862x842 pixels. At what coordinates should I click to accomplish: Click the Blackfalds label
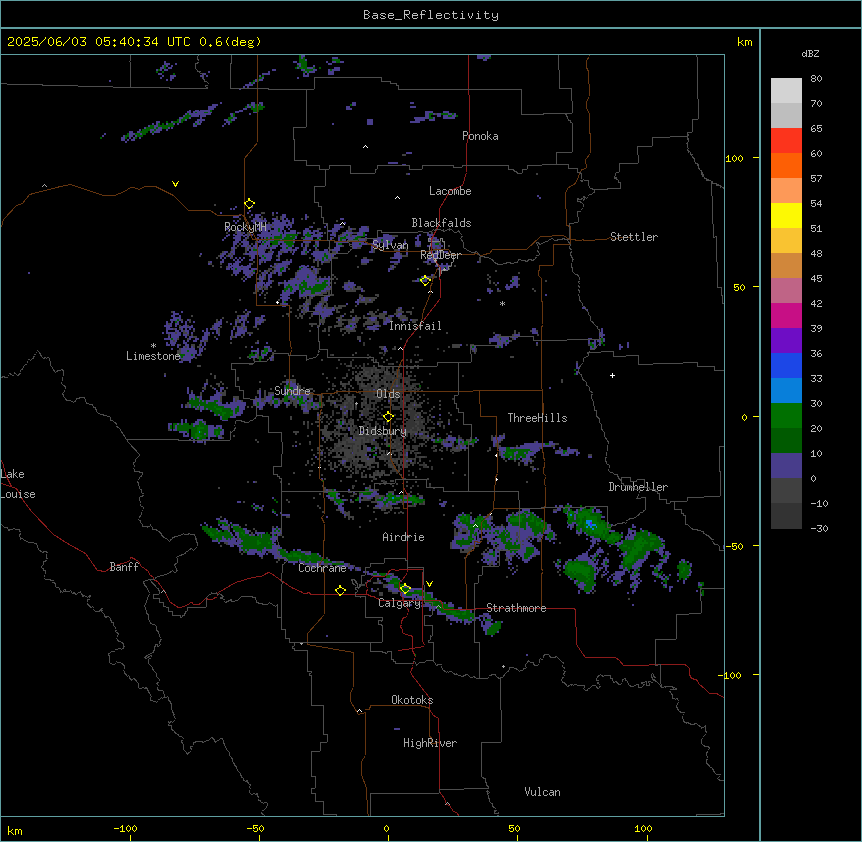441,223
